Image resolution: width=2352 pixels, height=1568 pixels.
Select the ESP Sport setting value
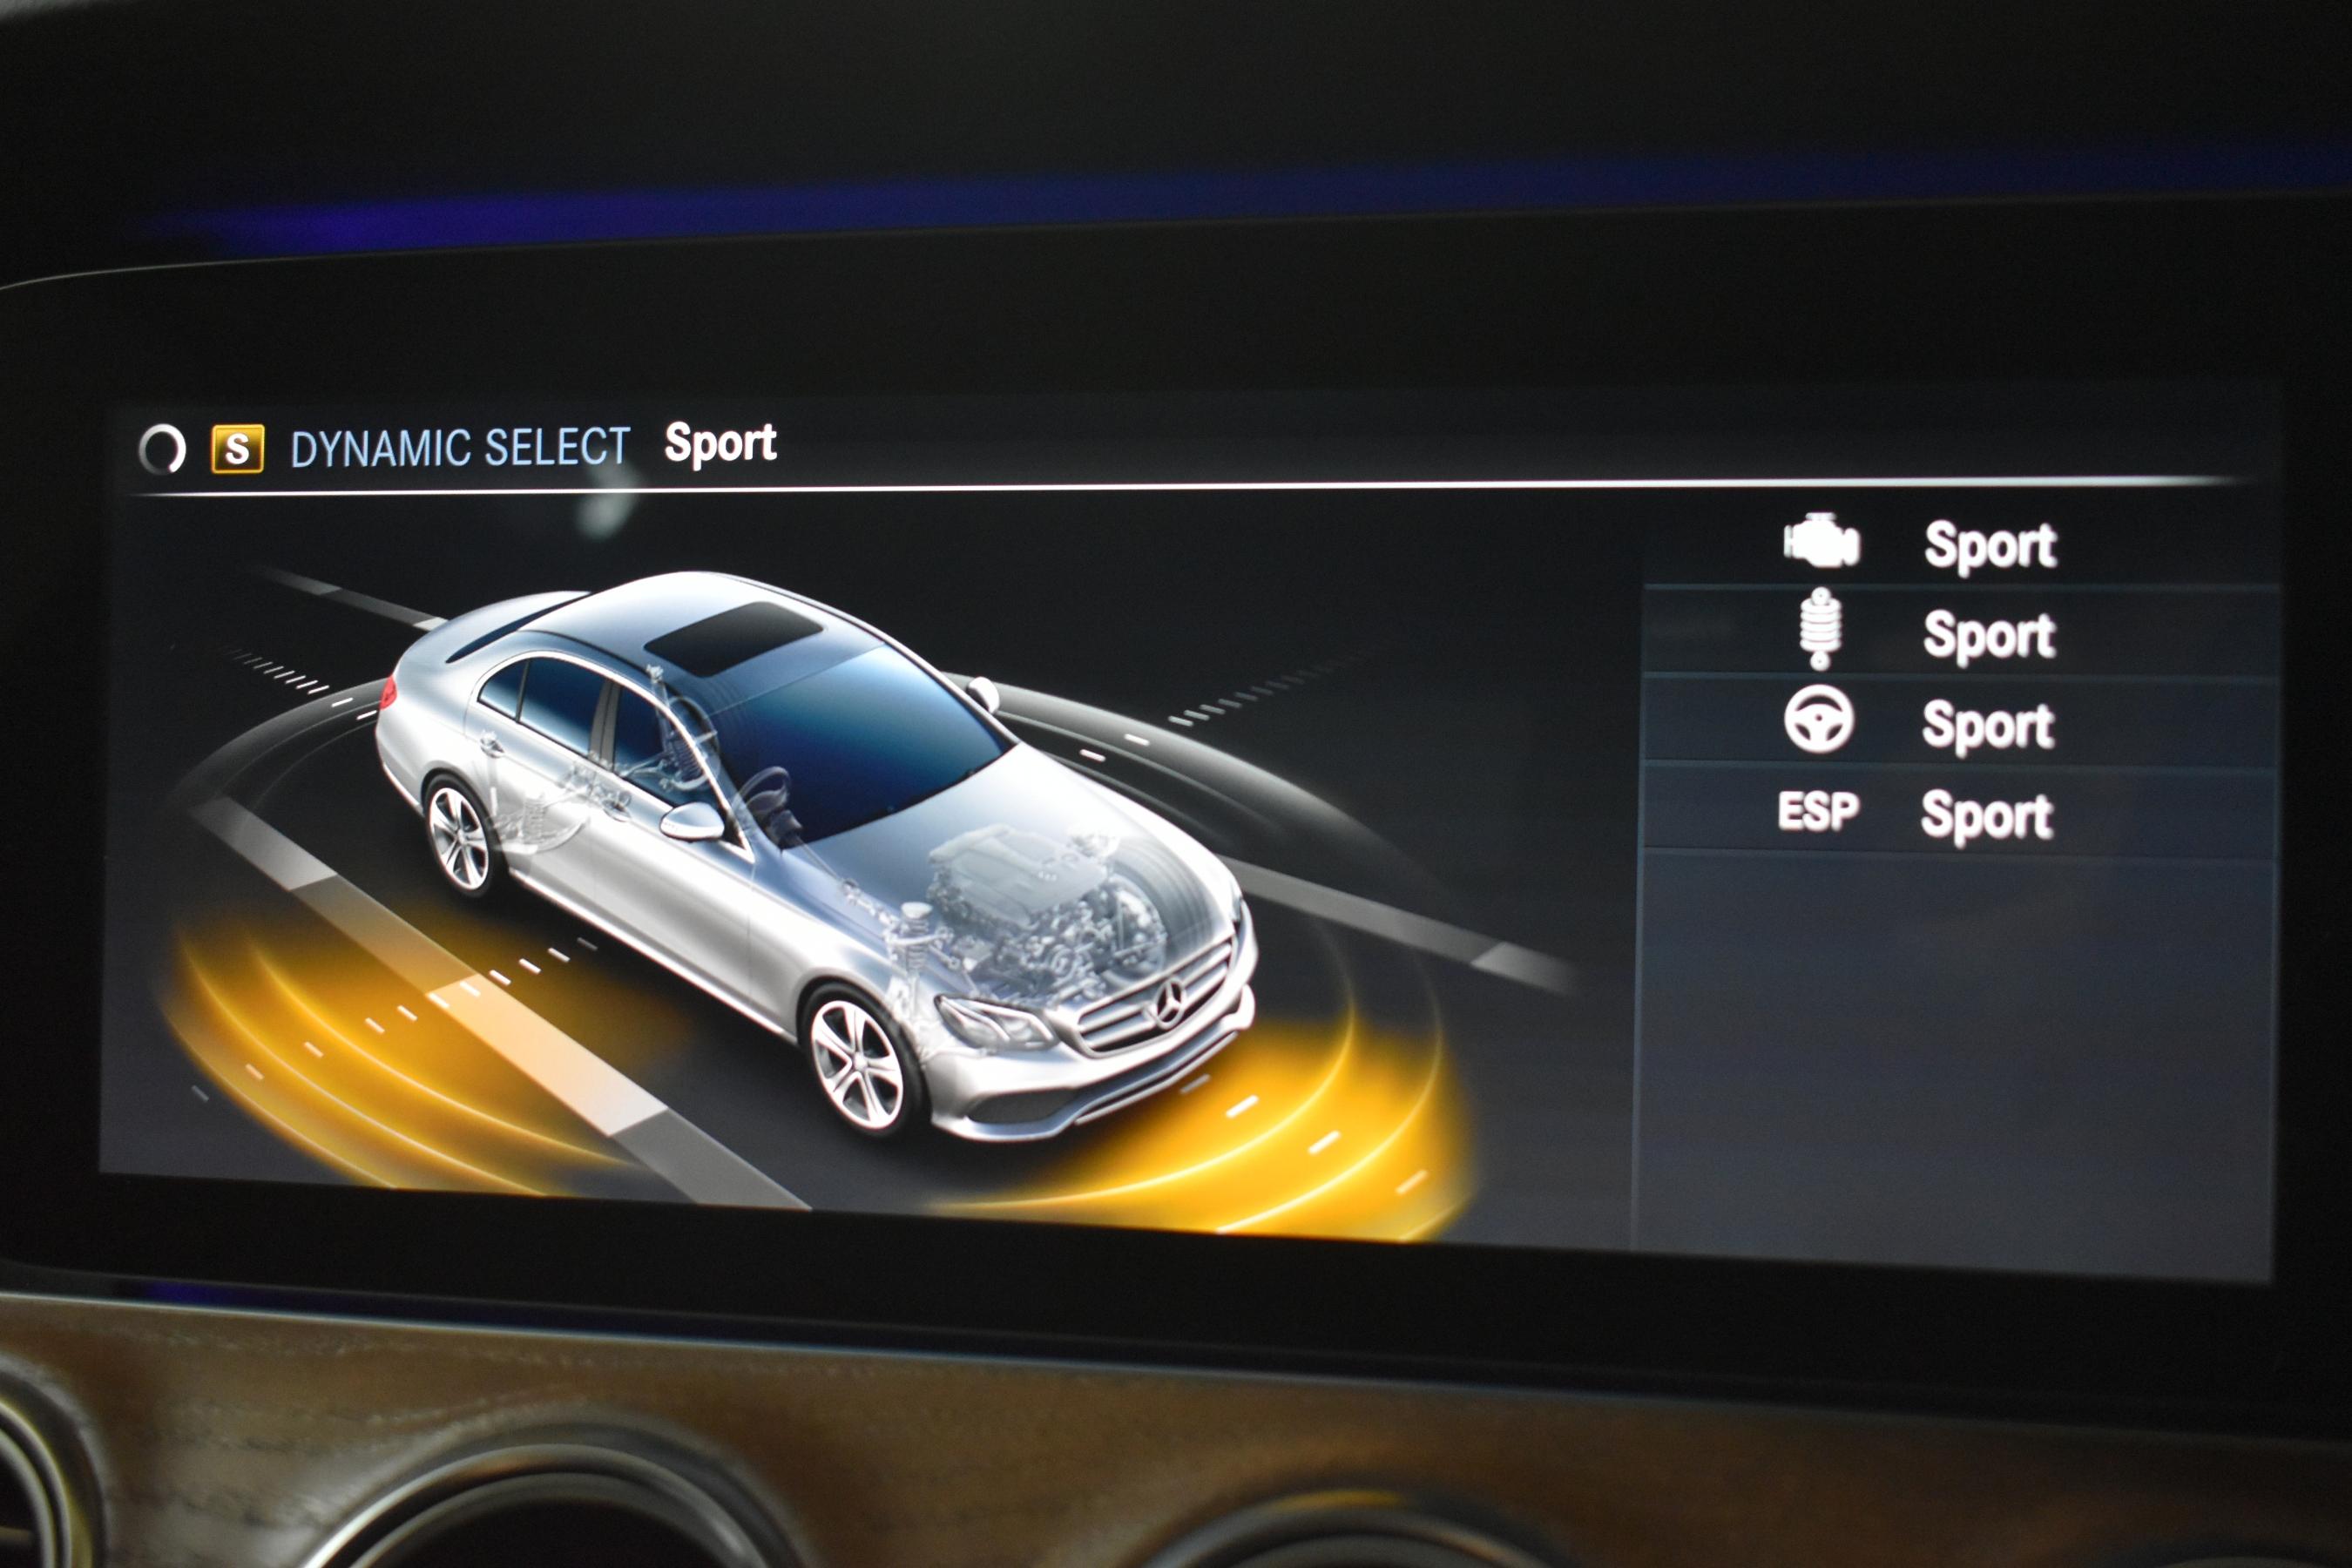point(1986,815)
